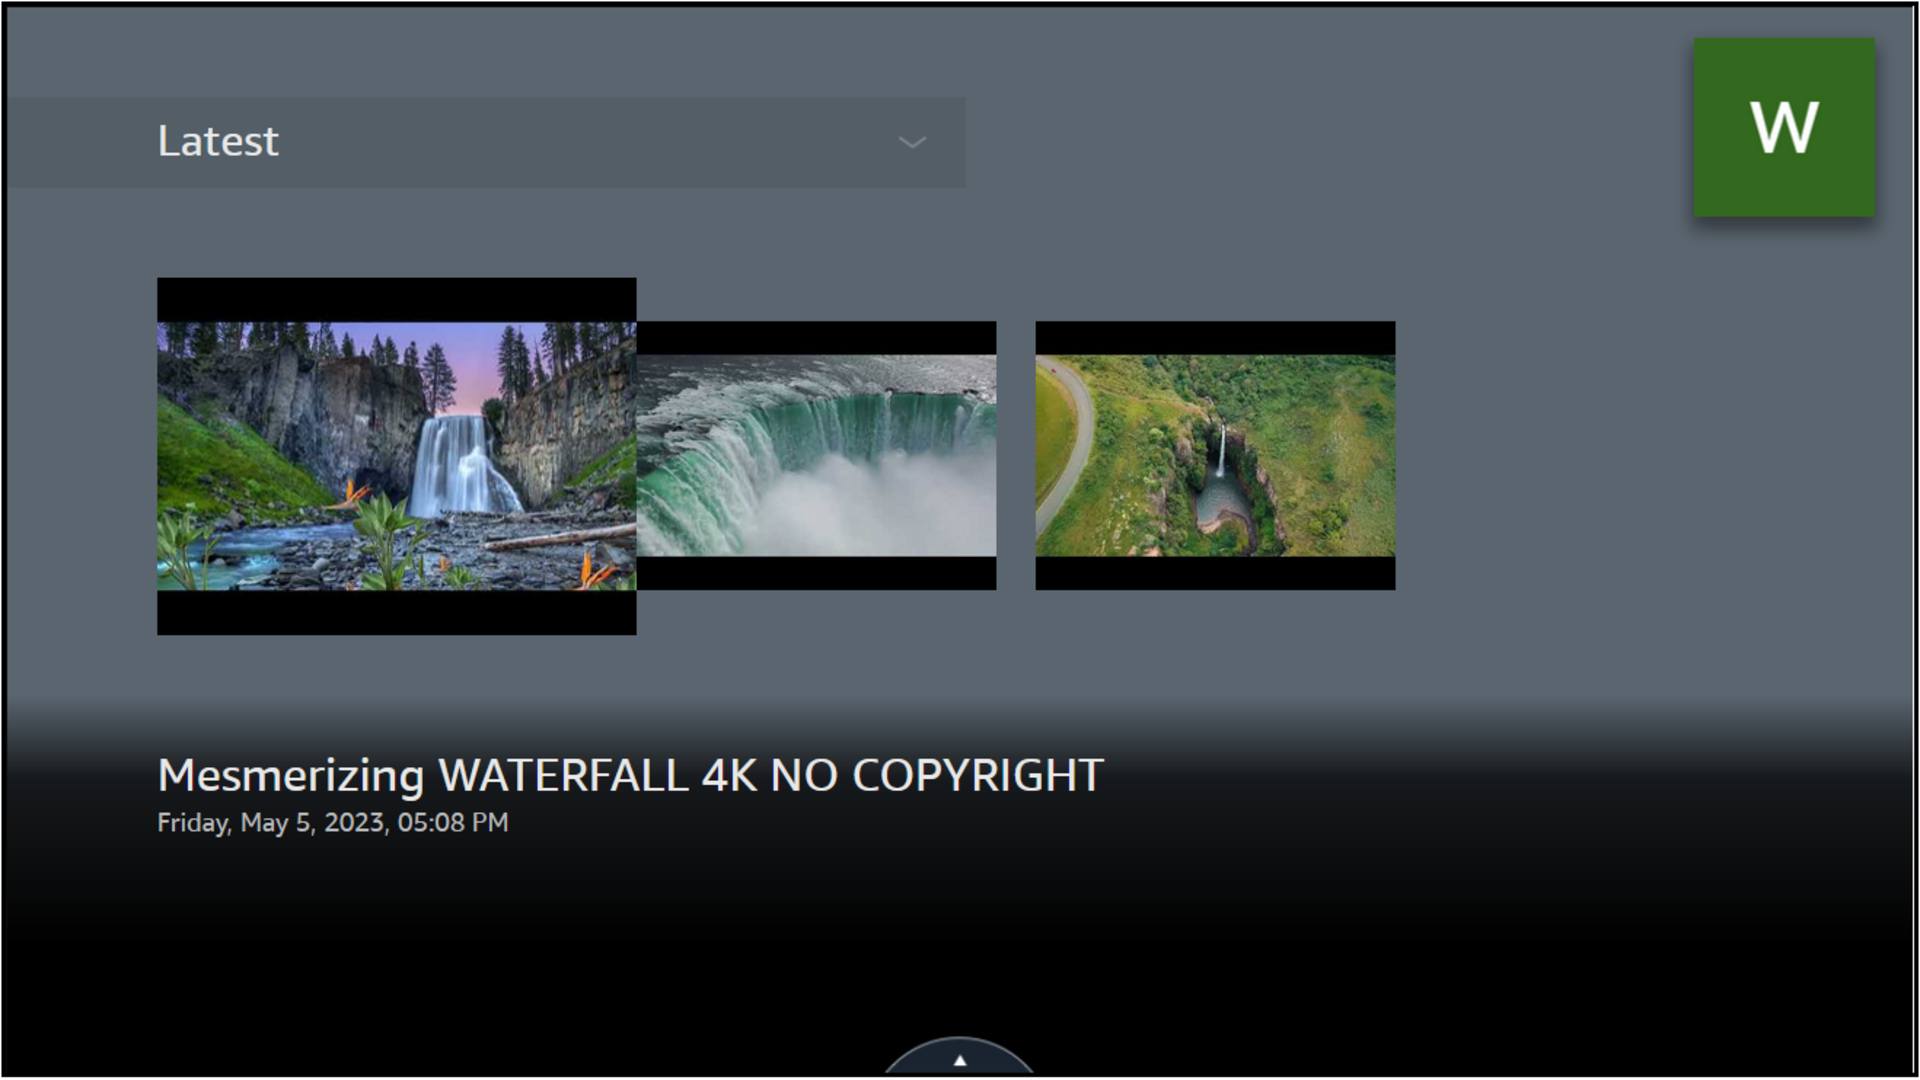Select the highlighted forest waterfall thumbnail
The width and height of the screenshot is (1920, 1080).
[397, 455]
